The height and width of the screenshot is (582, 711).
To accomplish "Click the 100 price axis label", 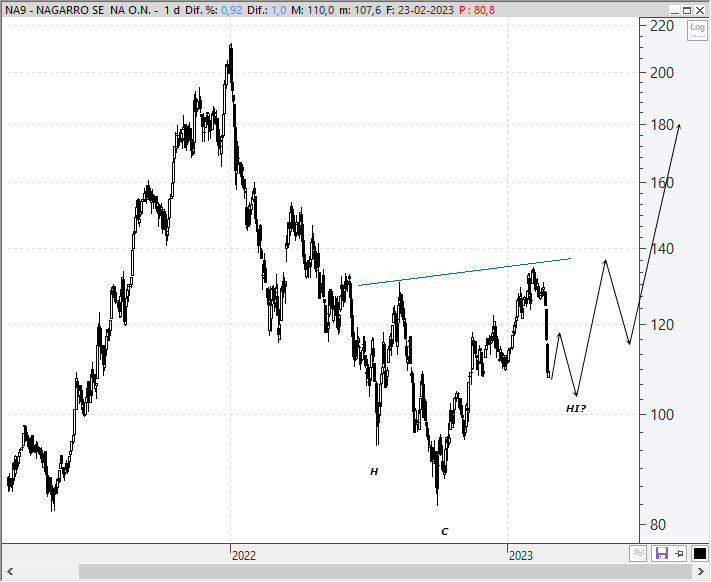I will click(x=662, y=414).
